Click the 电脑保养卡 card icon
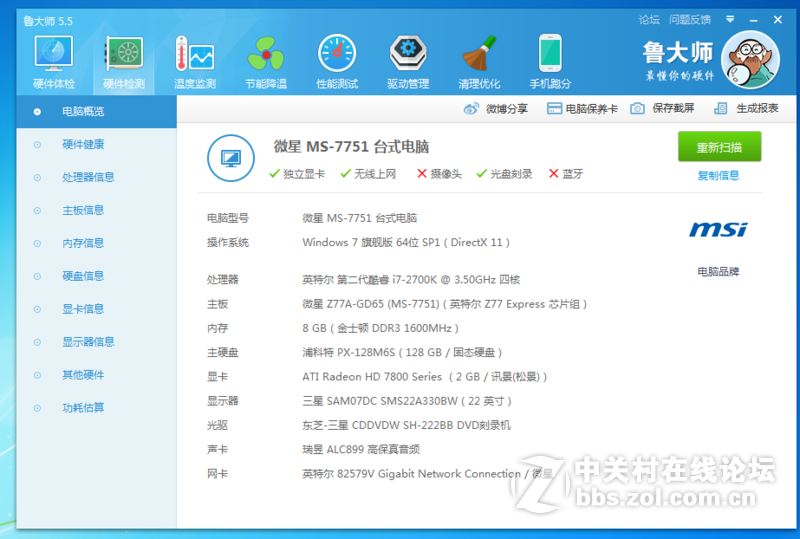 [x=554, y=109]
